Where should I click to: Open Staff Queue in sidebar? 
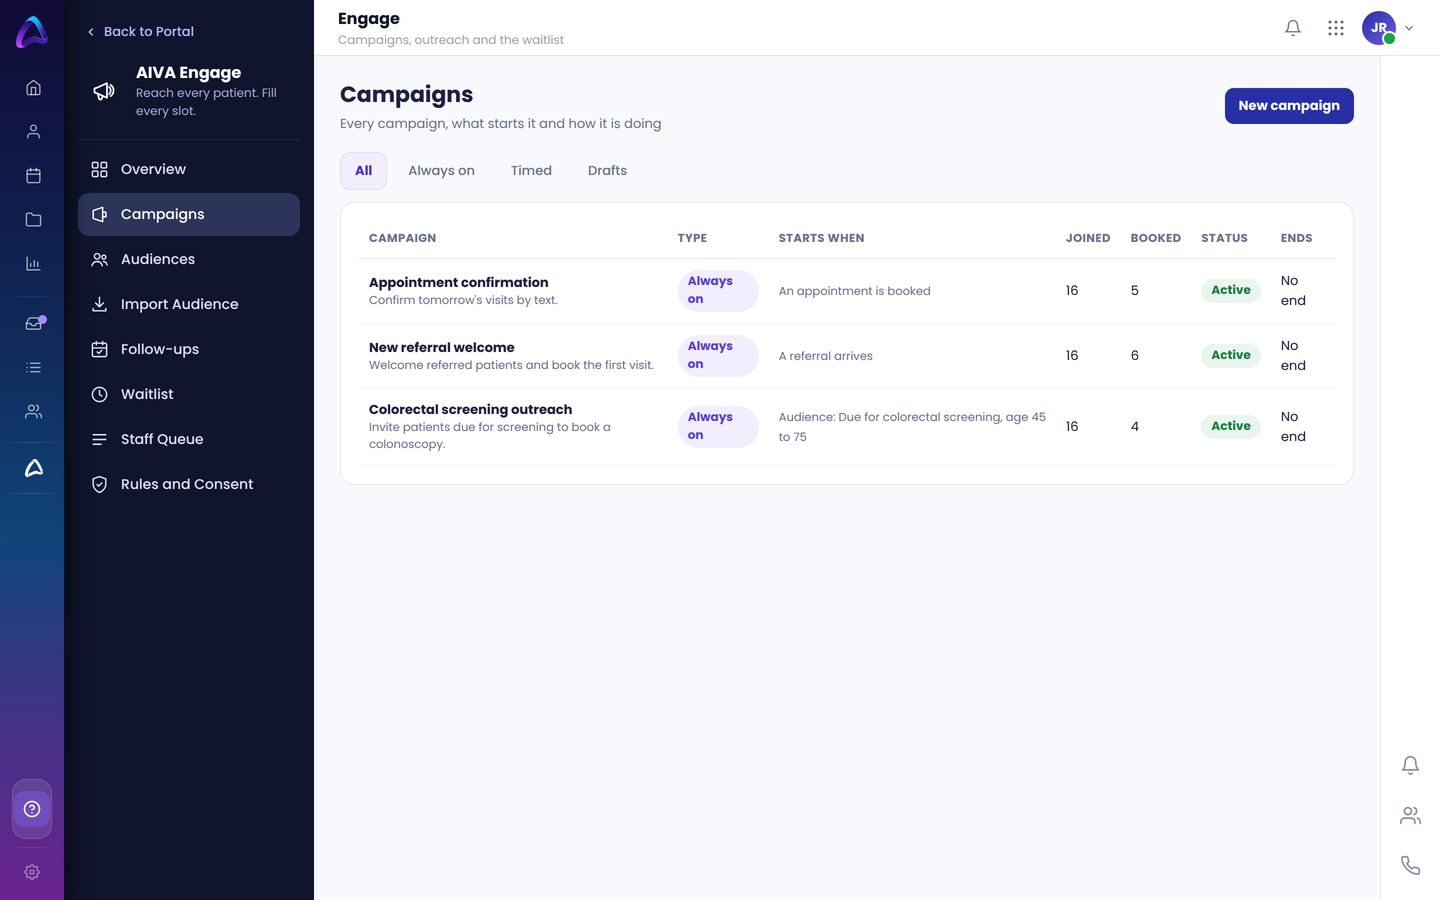tap(189, 439)
